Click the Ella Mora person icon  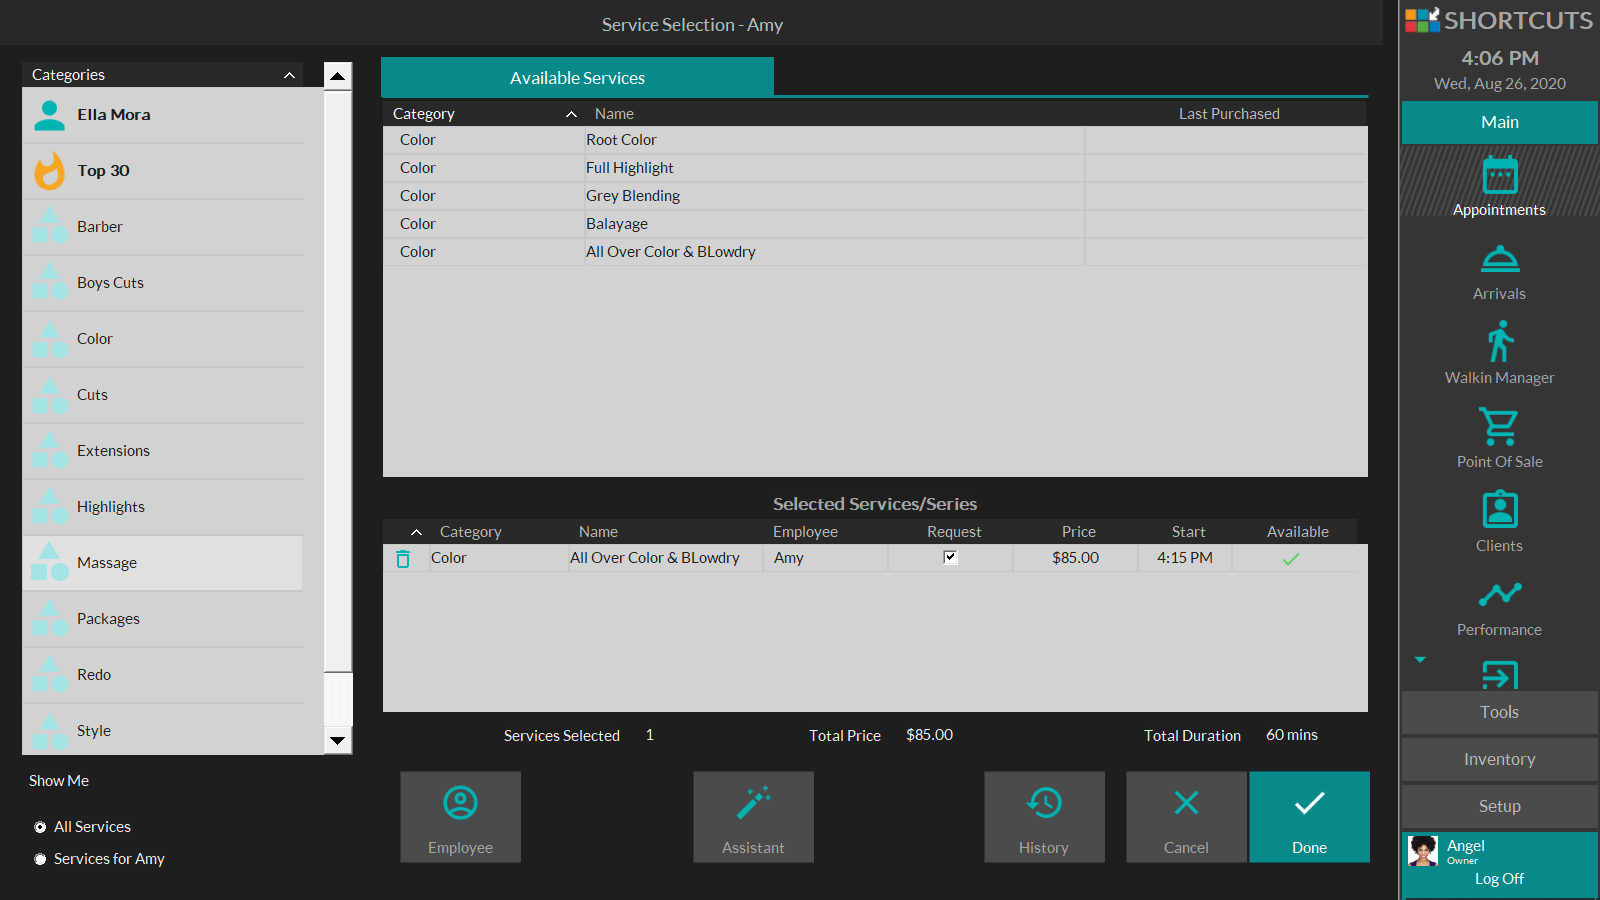[49, 115]
